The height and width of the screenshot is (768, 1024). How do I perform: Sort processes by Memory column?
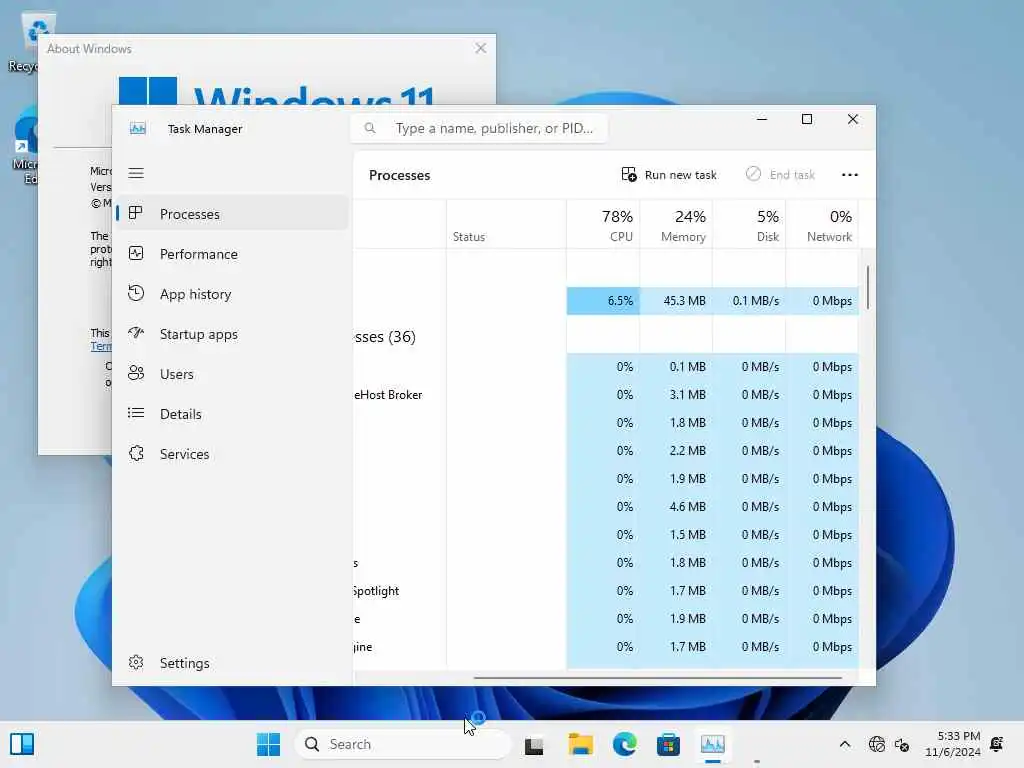(676, 225)
